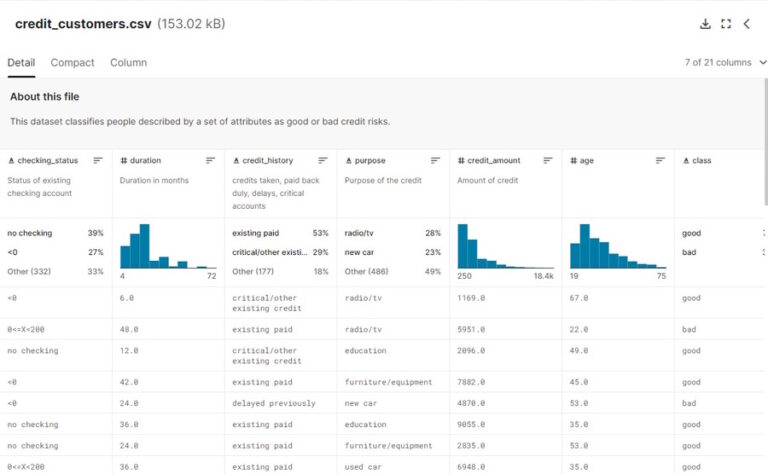Sort by credit_amount column icon
The height and width of the screenshot is (474, 768).
[x=547, y=160]
